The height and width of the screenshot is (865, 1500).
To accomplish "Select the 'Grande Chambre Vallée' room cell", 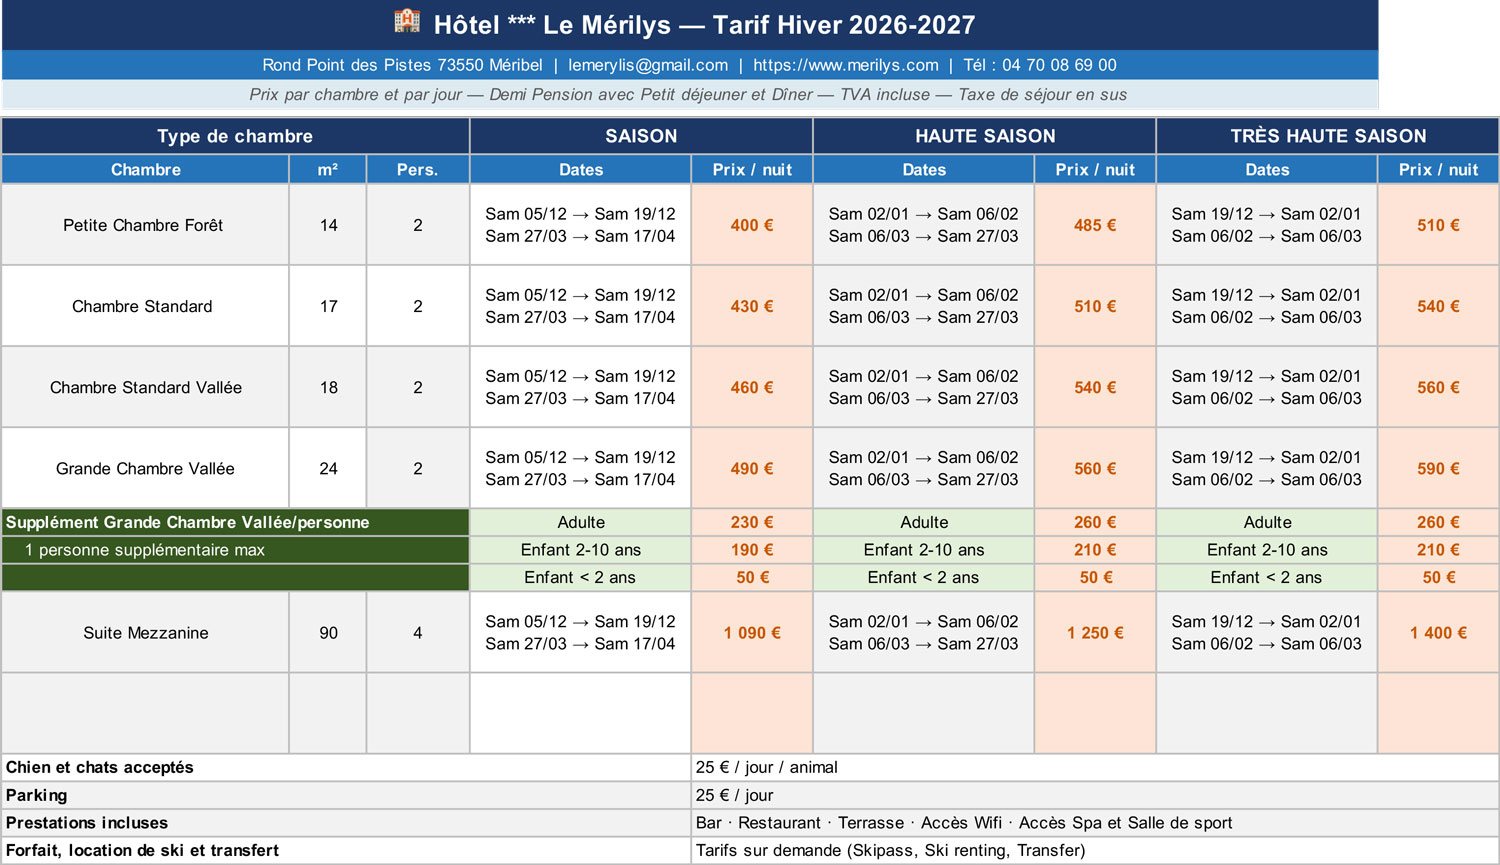I will point(145,468).
